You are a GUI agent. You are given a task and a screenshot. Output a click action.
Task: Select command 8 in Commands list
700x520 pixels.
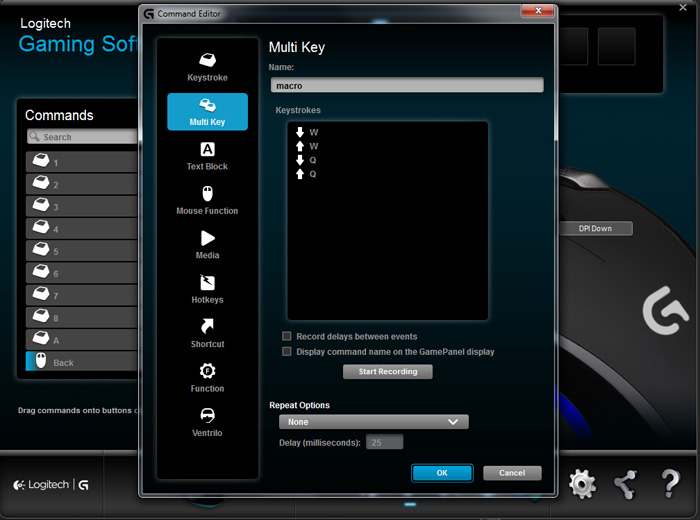(81, 317)
